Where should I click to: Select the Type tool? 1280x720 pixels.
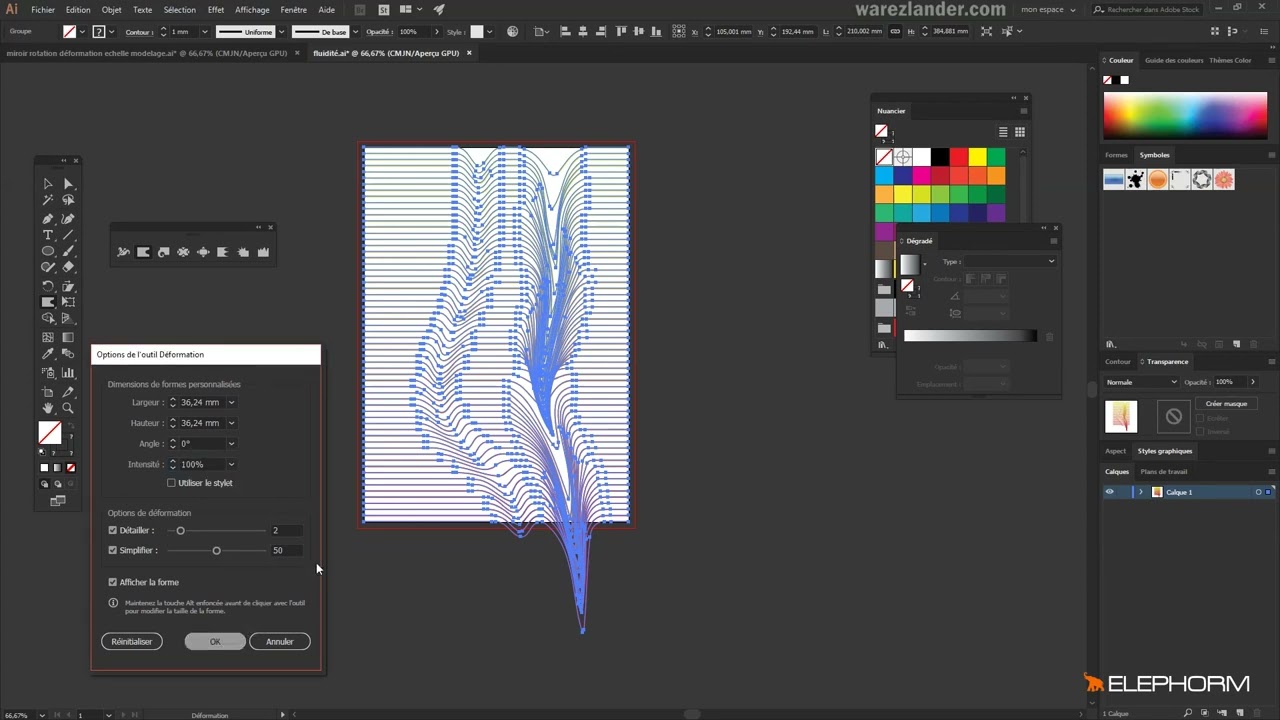tap(48, 235)
